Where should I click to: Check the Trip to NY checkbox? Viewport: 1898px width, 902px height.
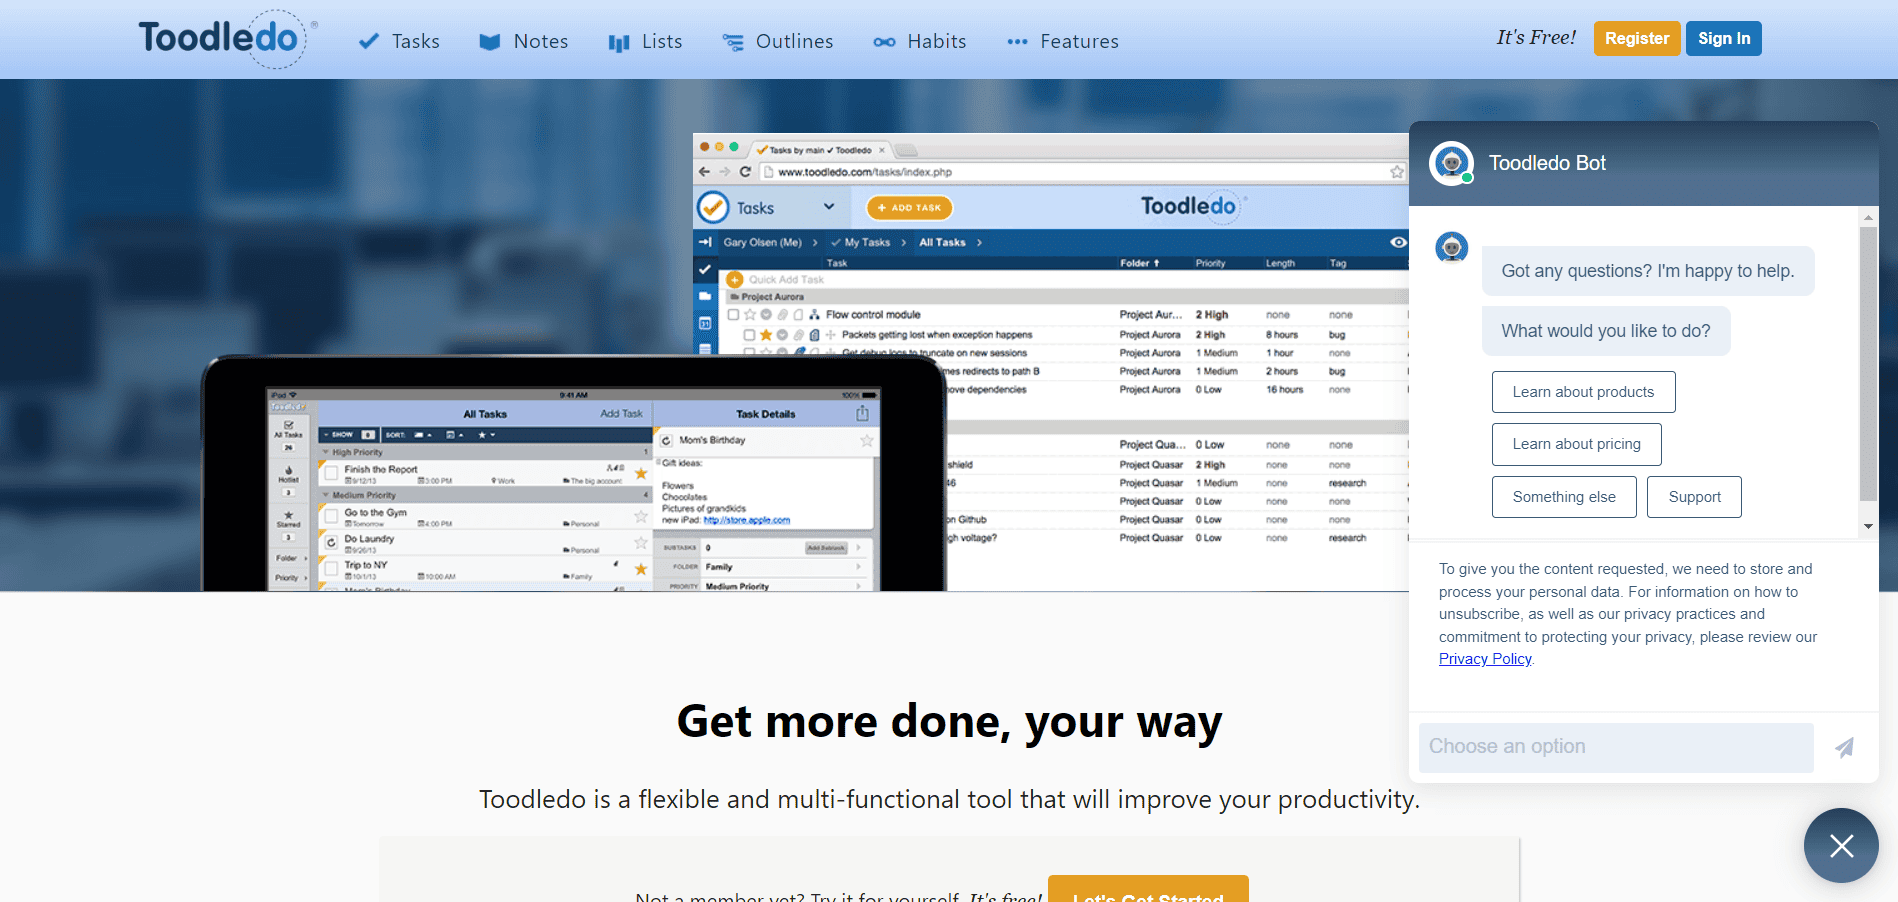pos(331,569)
